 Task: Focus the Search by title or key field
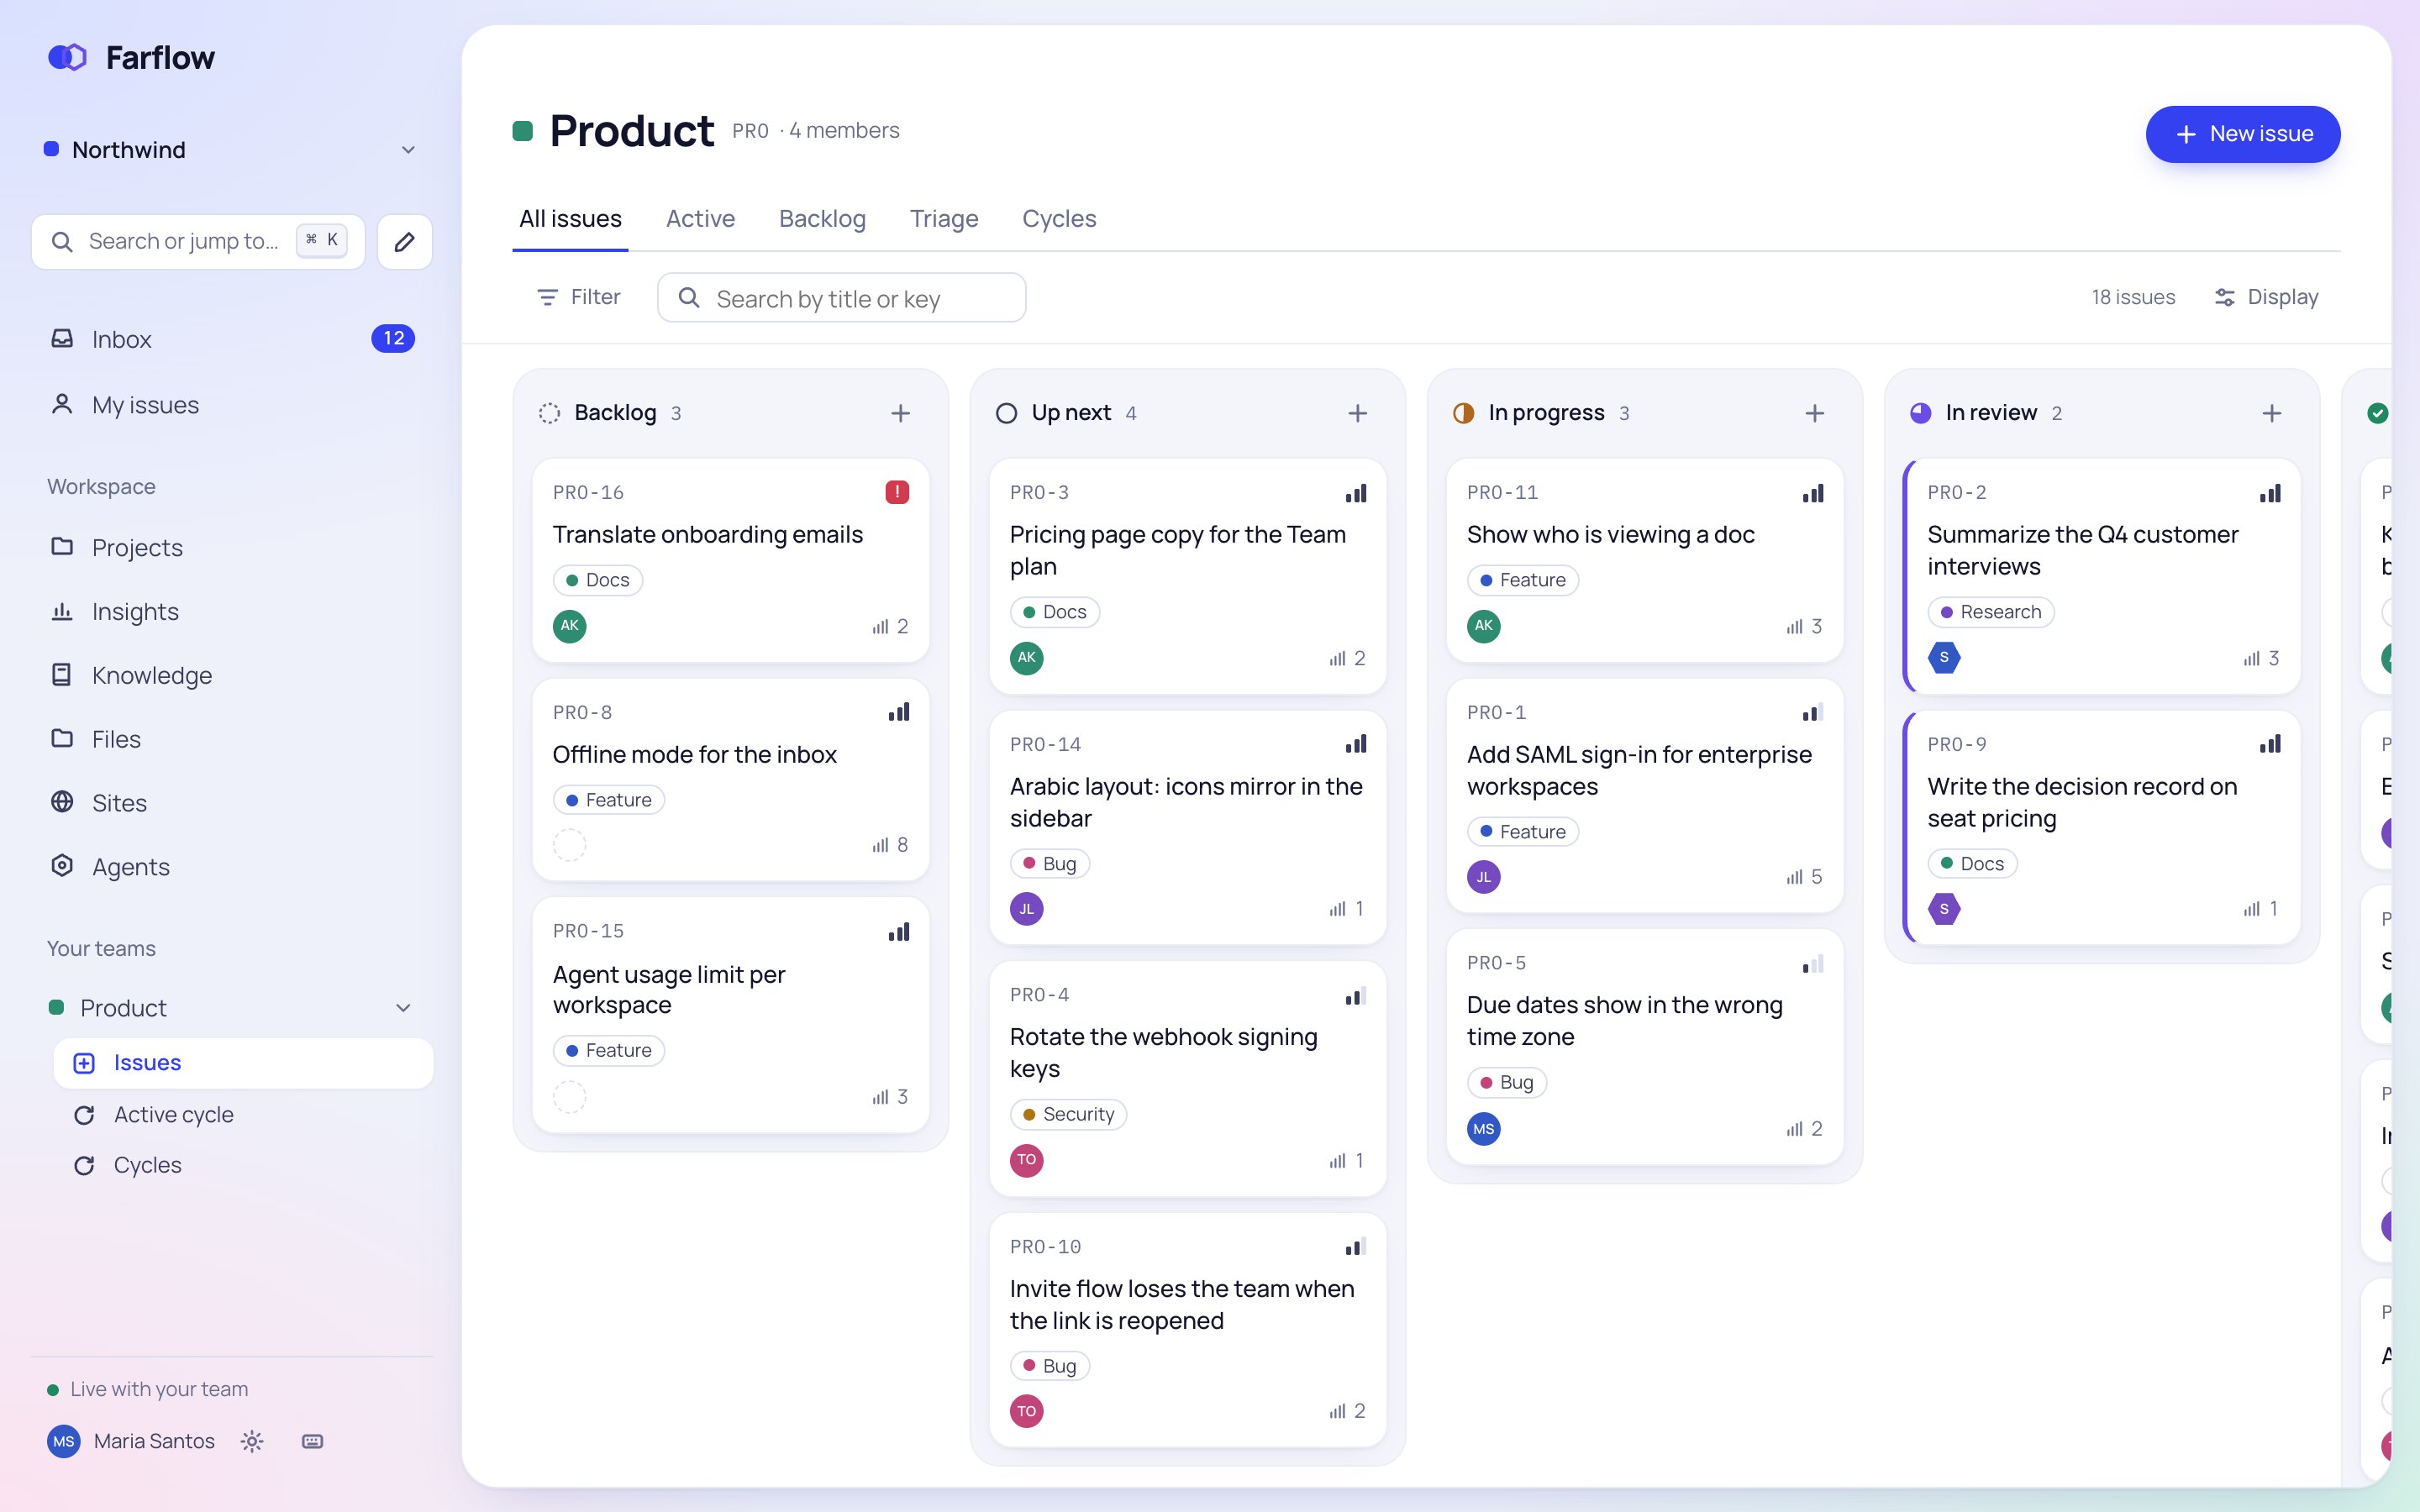click(x=841, y=298)
